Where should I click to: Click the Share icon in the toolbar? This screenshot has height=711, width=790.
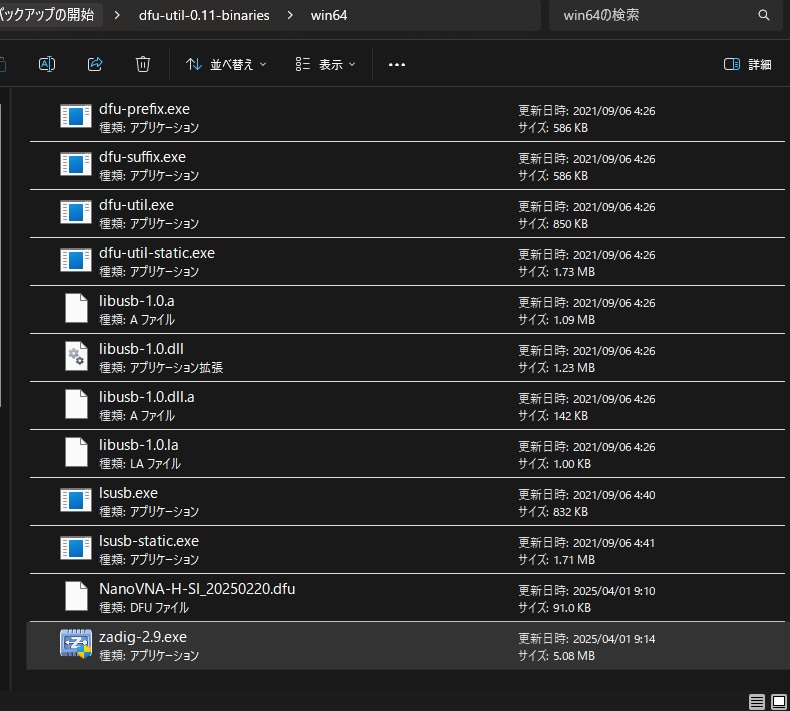tap(95, 64)
